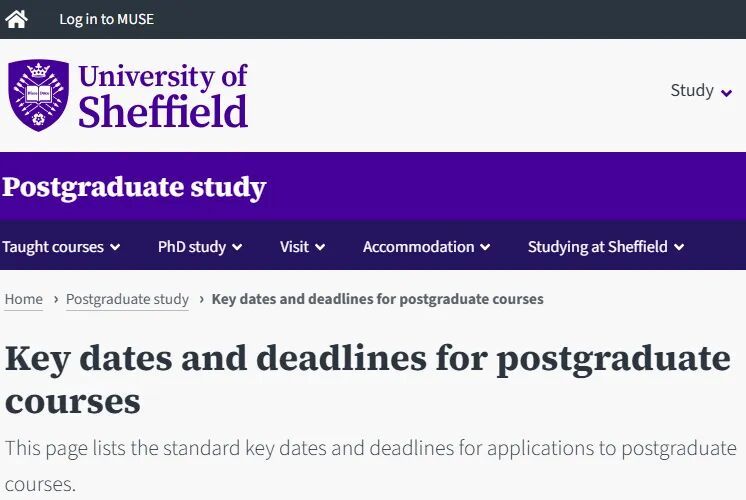Click the chevron beside PhD study
The height and width of the screenshot is (500, 746).
237,247
